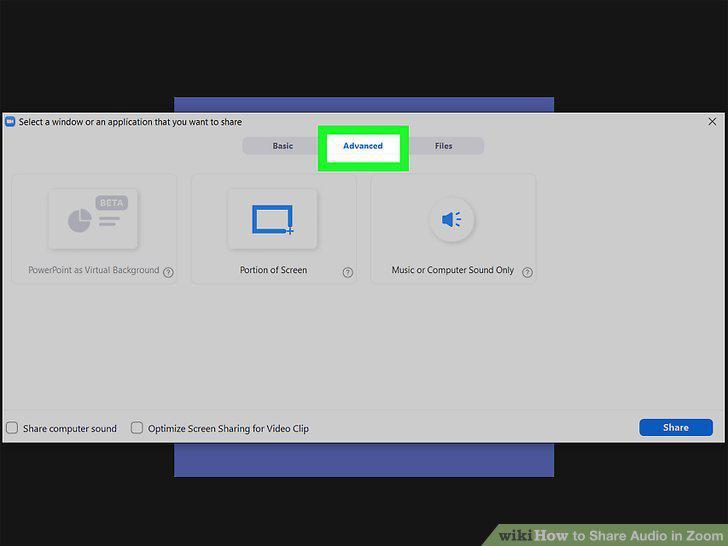Switch to the Files tab
Screen dimensions: 728x546
[443, 146]
